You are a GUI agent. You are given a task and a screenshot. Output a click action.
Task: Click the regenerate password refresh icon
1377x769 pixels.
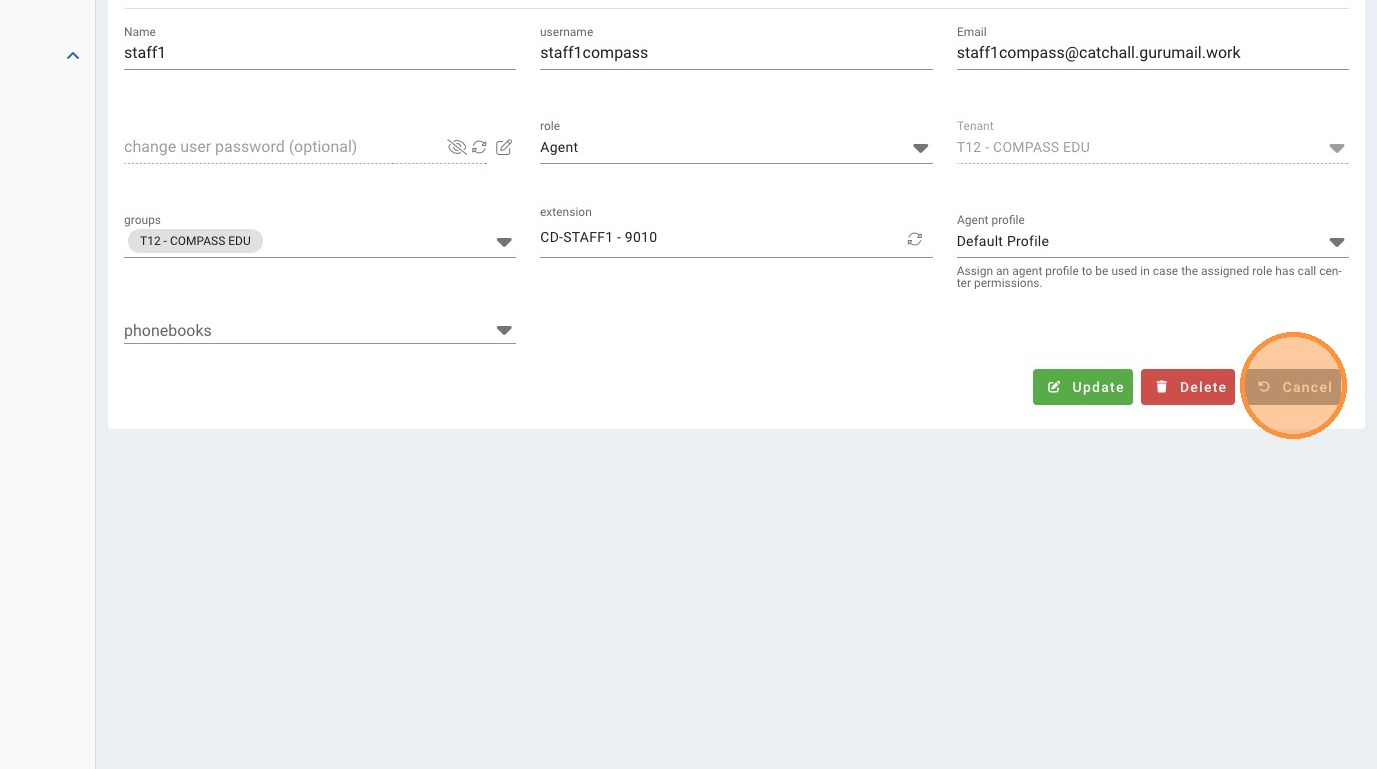point(480,147)
